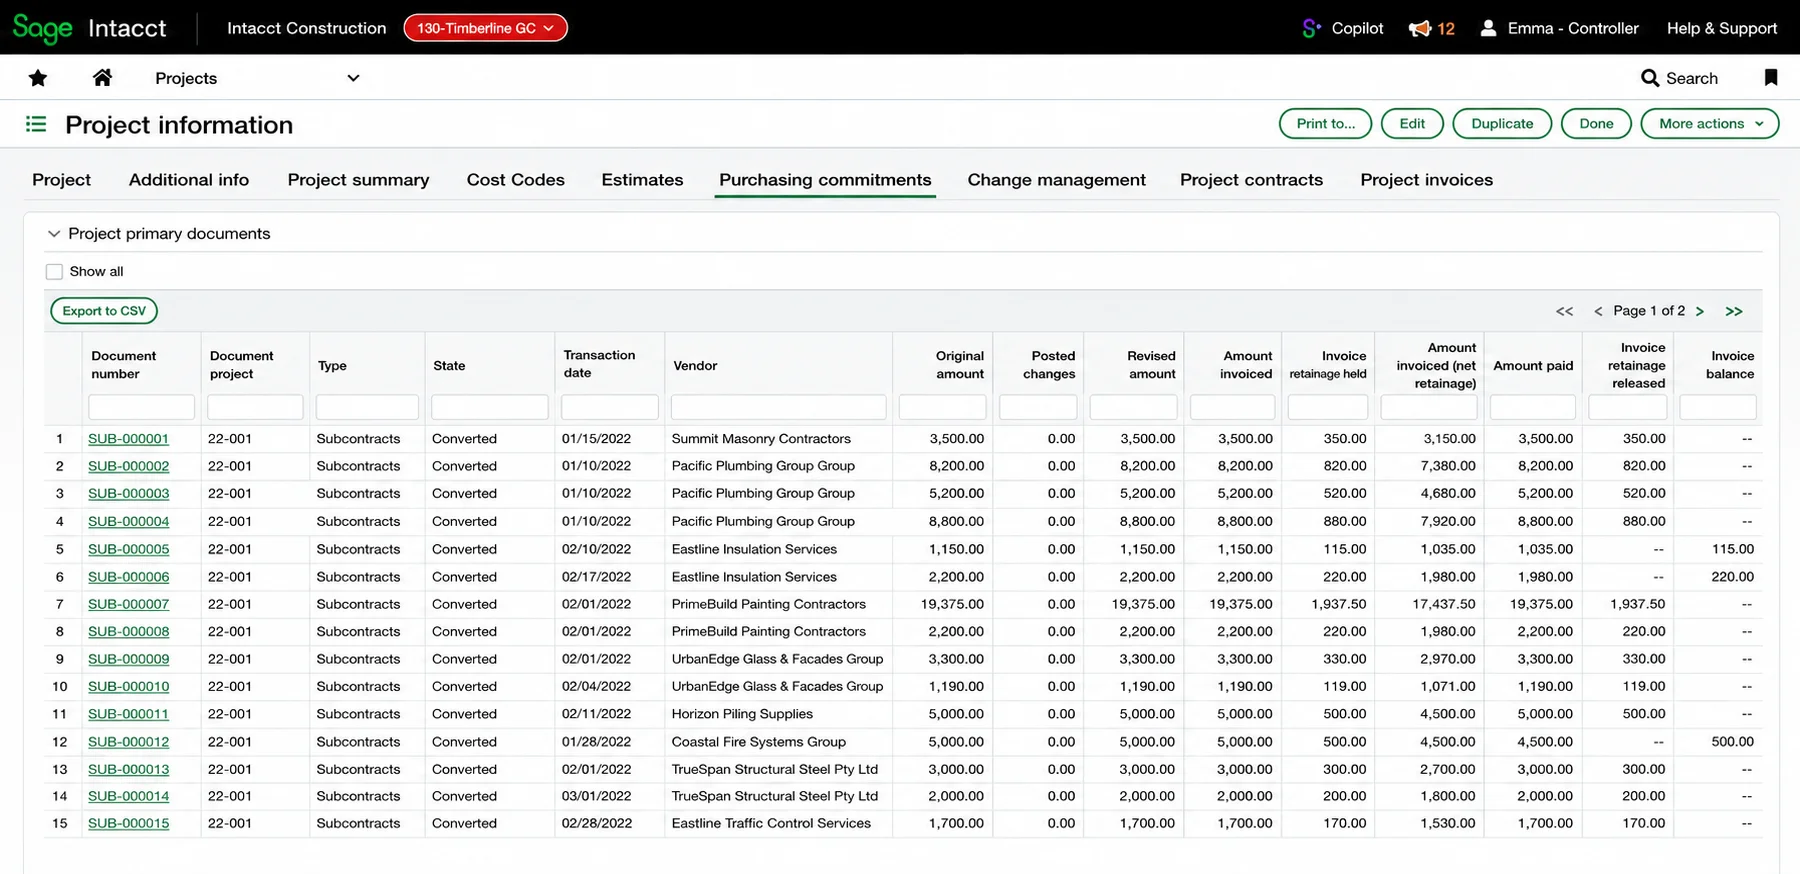Collapse the Project primary documents section
This screenshot has width=1800, height=874.
point(54,233)
